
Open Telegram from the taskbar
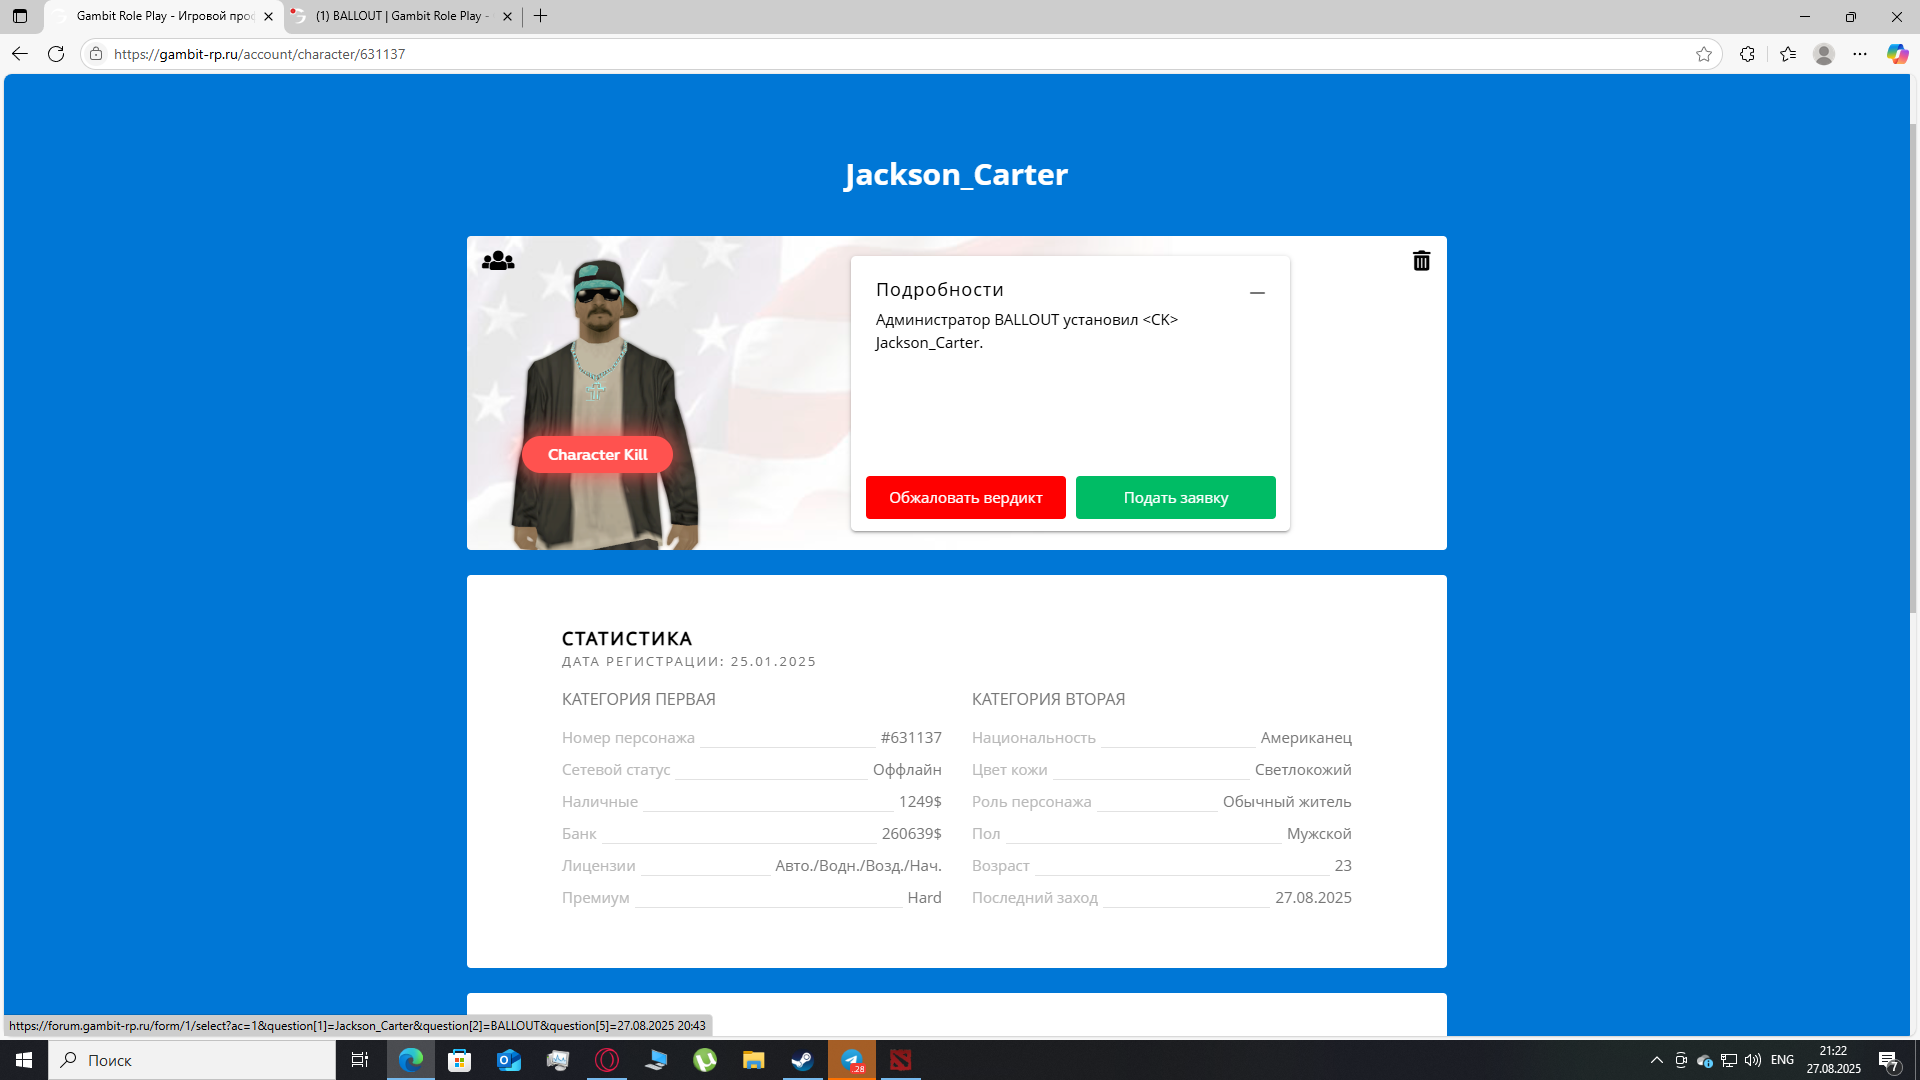click(852, 1060)
